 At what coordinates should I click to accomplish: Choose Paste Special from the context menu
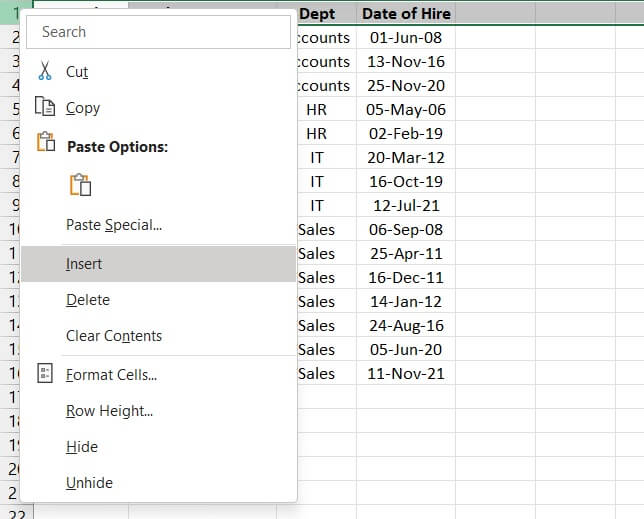coord(114,225)
